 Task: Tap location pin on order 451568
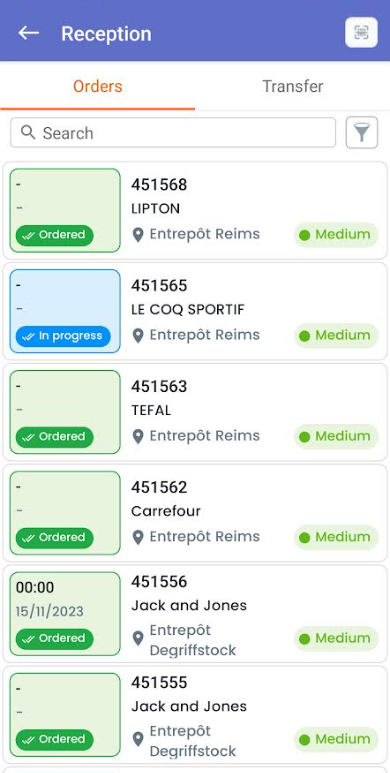(138, 235)
